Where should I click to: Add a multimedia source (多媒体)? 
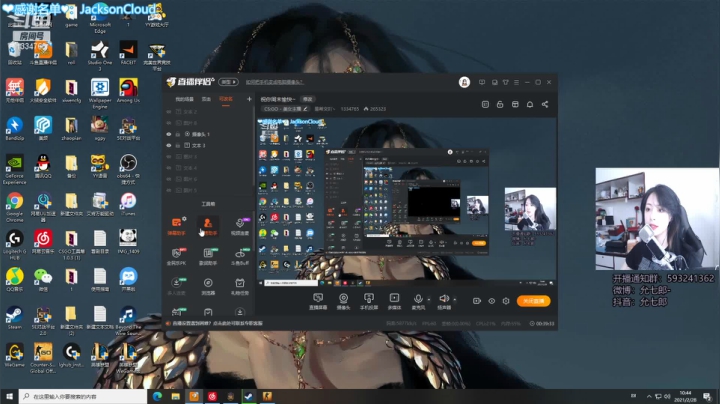[394, 302]
